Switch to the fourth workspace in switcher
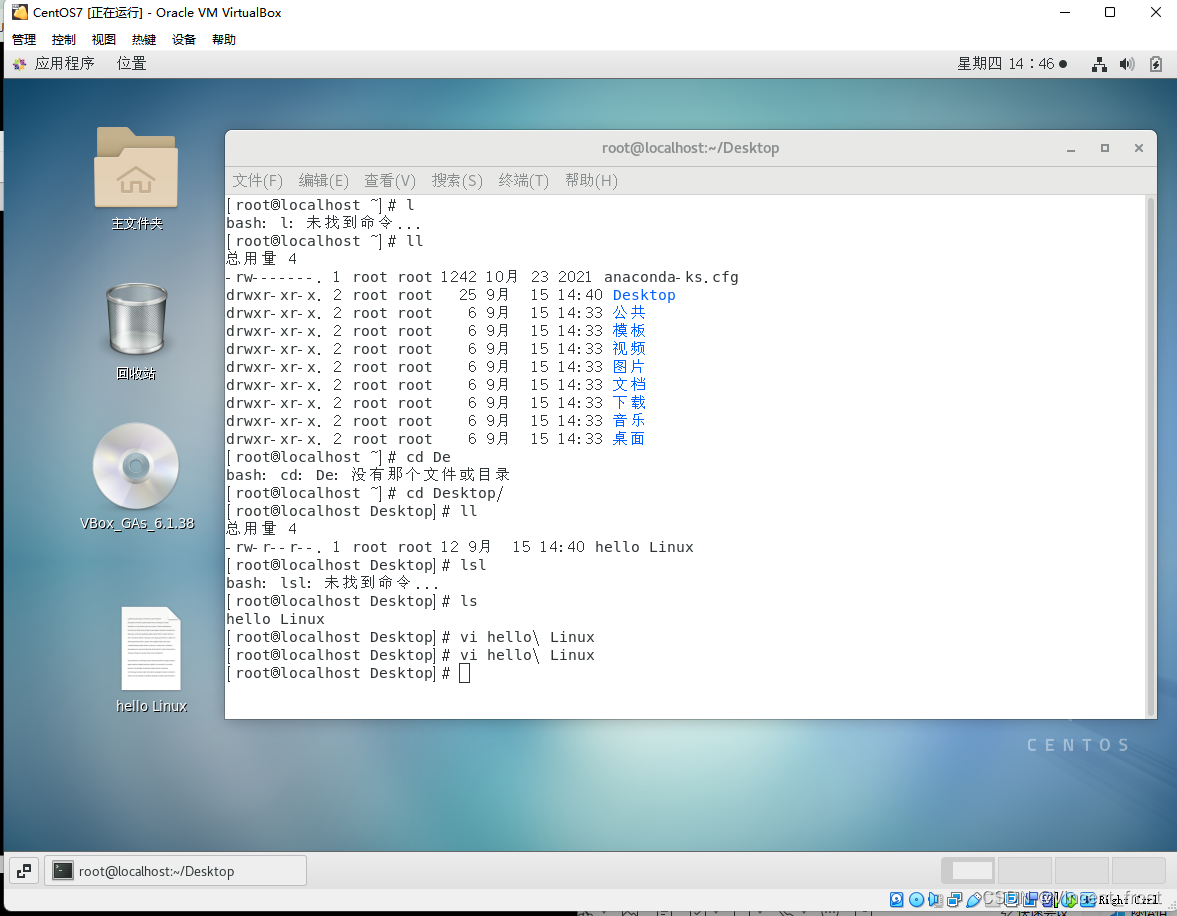This screenshot has width=1177, height=916. 1139,871
